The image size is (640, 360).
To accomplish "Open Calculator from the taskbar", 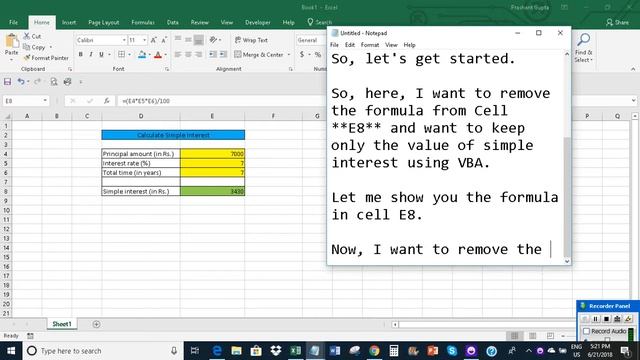I will tap(393, 351).
